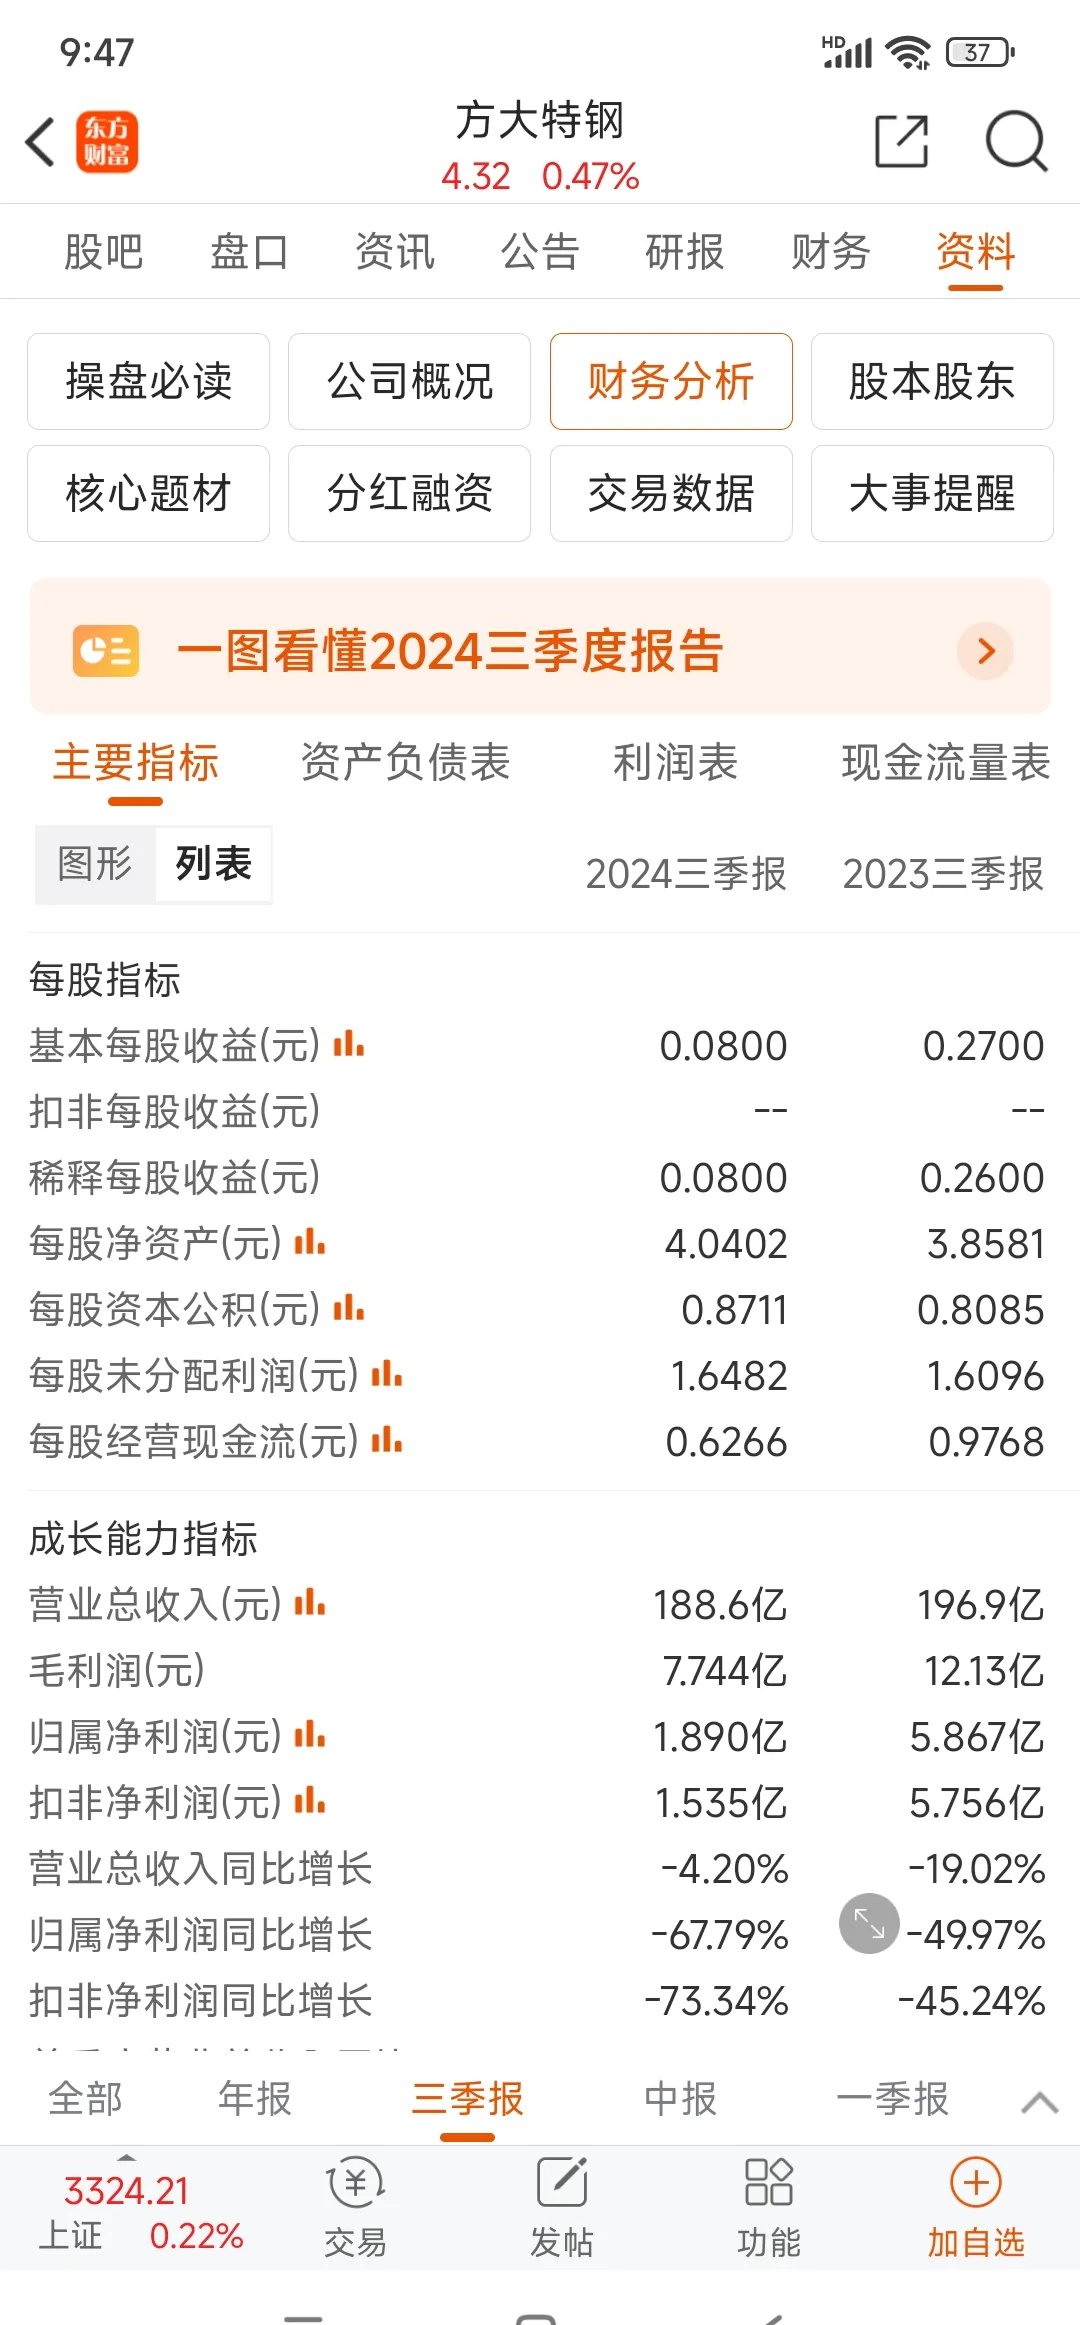Tap chart icon beside 每股未分配利润(元)
This screenshot has width=1080, height=2325.
click(x=387, y=1375)
